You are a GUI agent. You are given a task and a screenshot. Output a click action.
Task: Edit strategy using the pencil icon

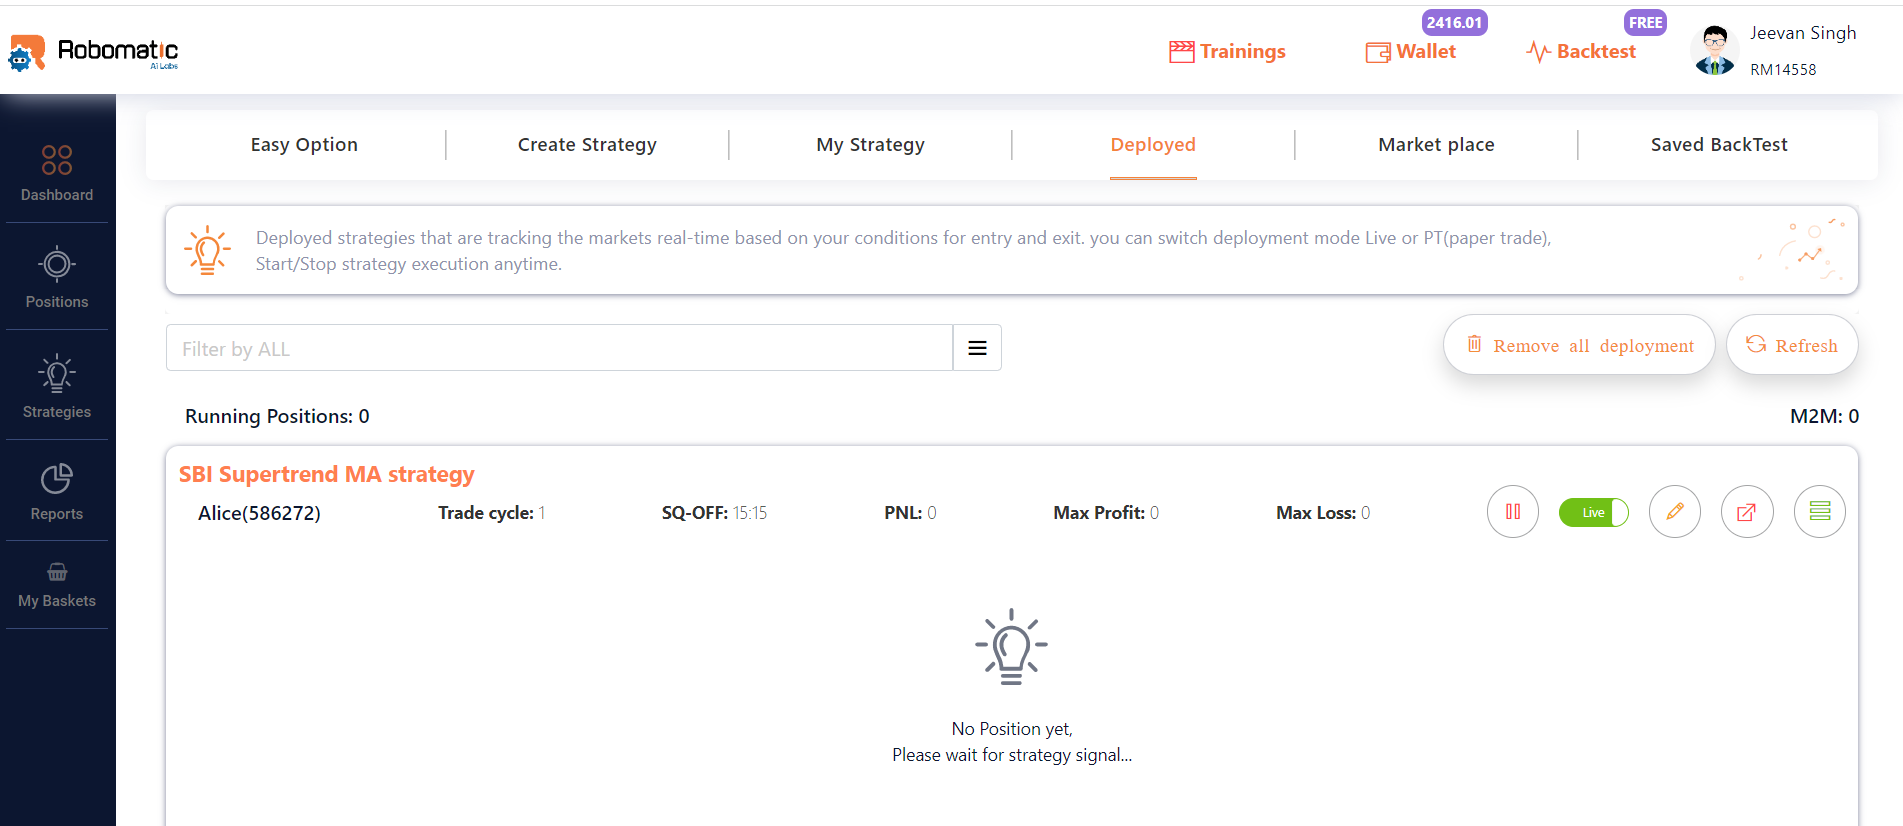(1675, 512)
